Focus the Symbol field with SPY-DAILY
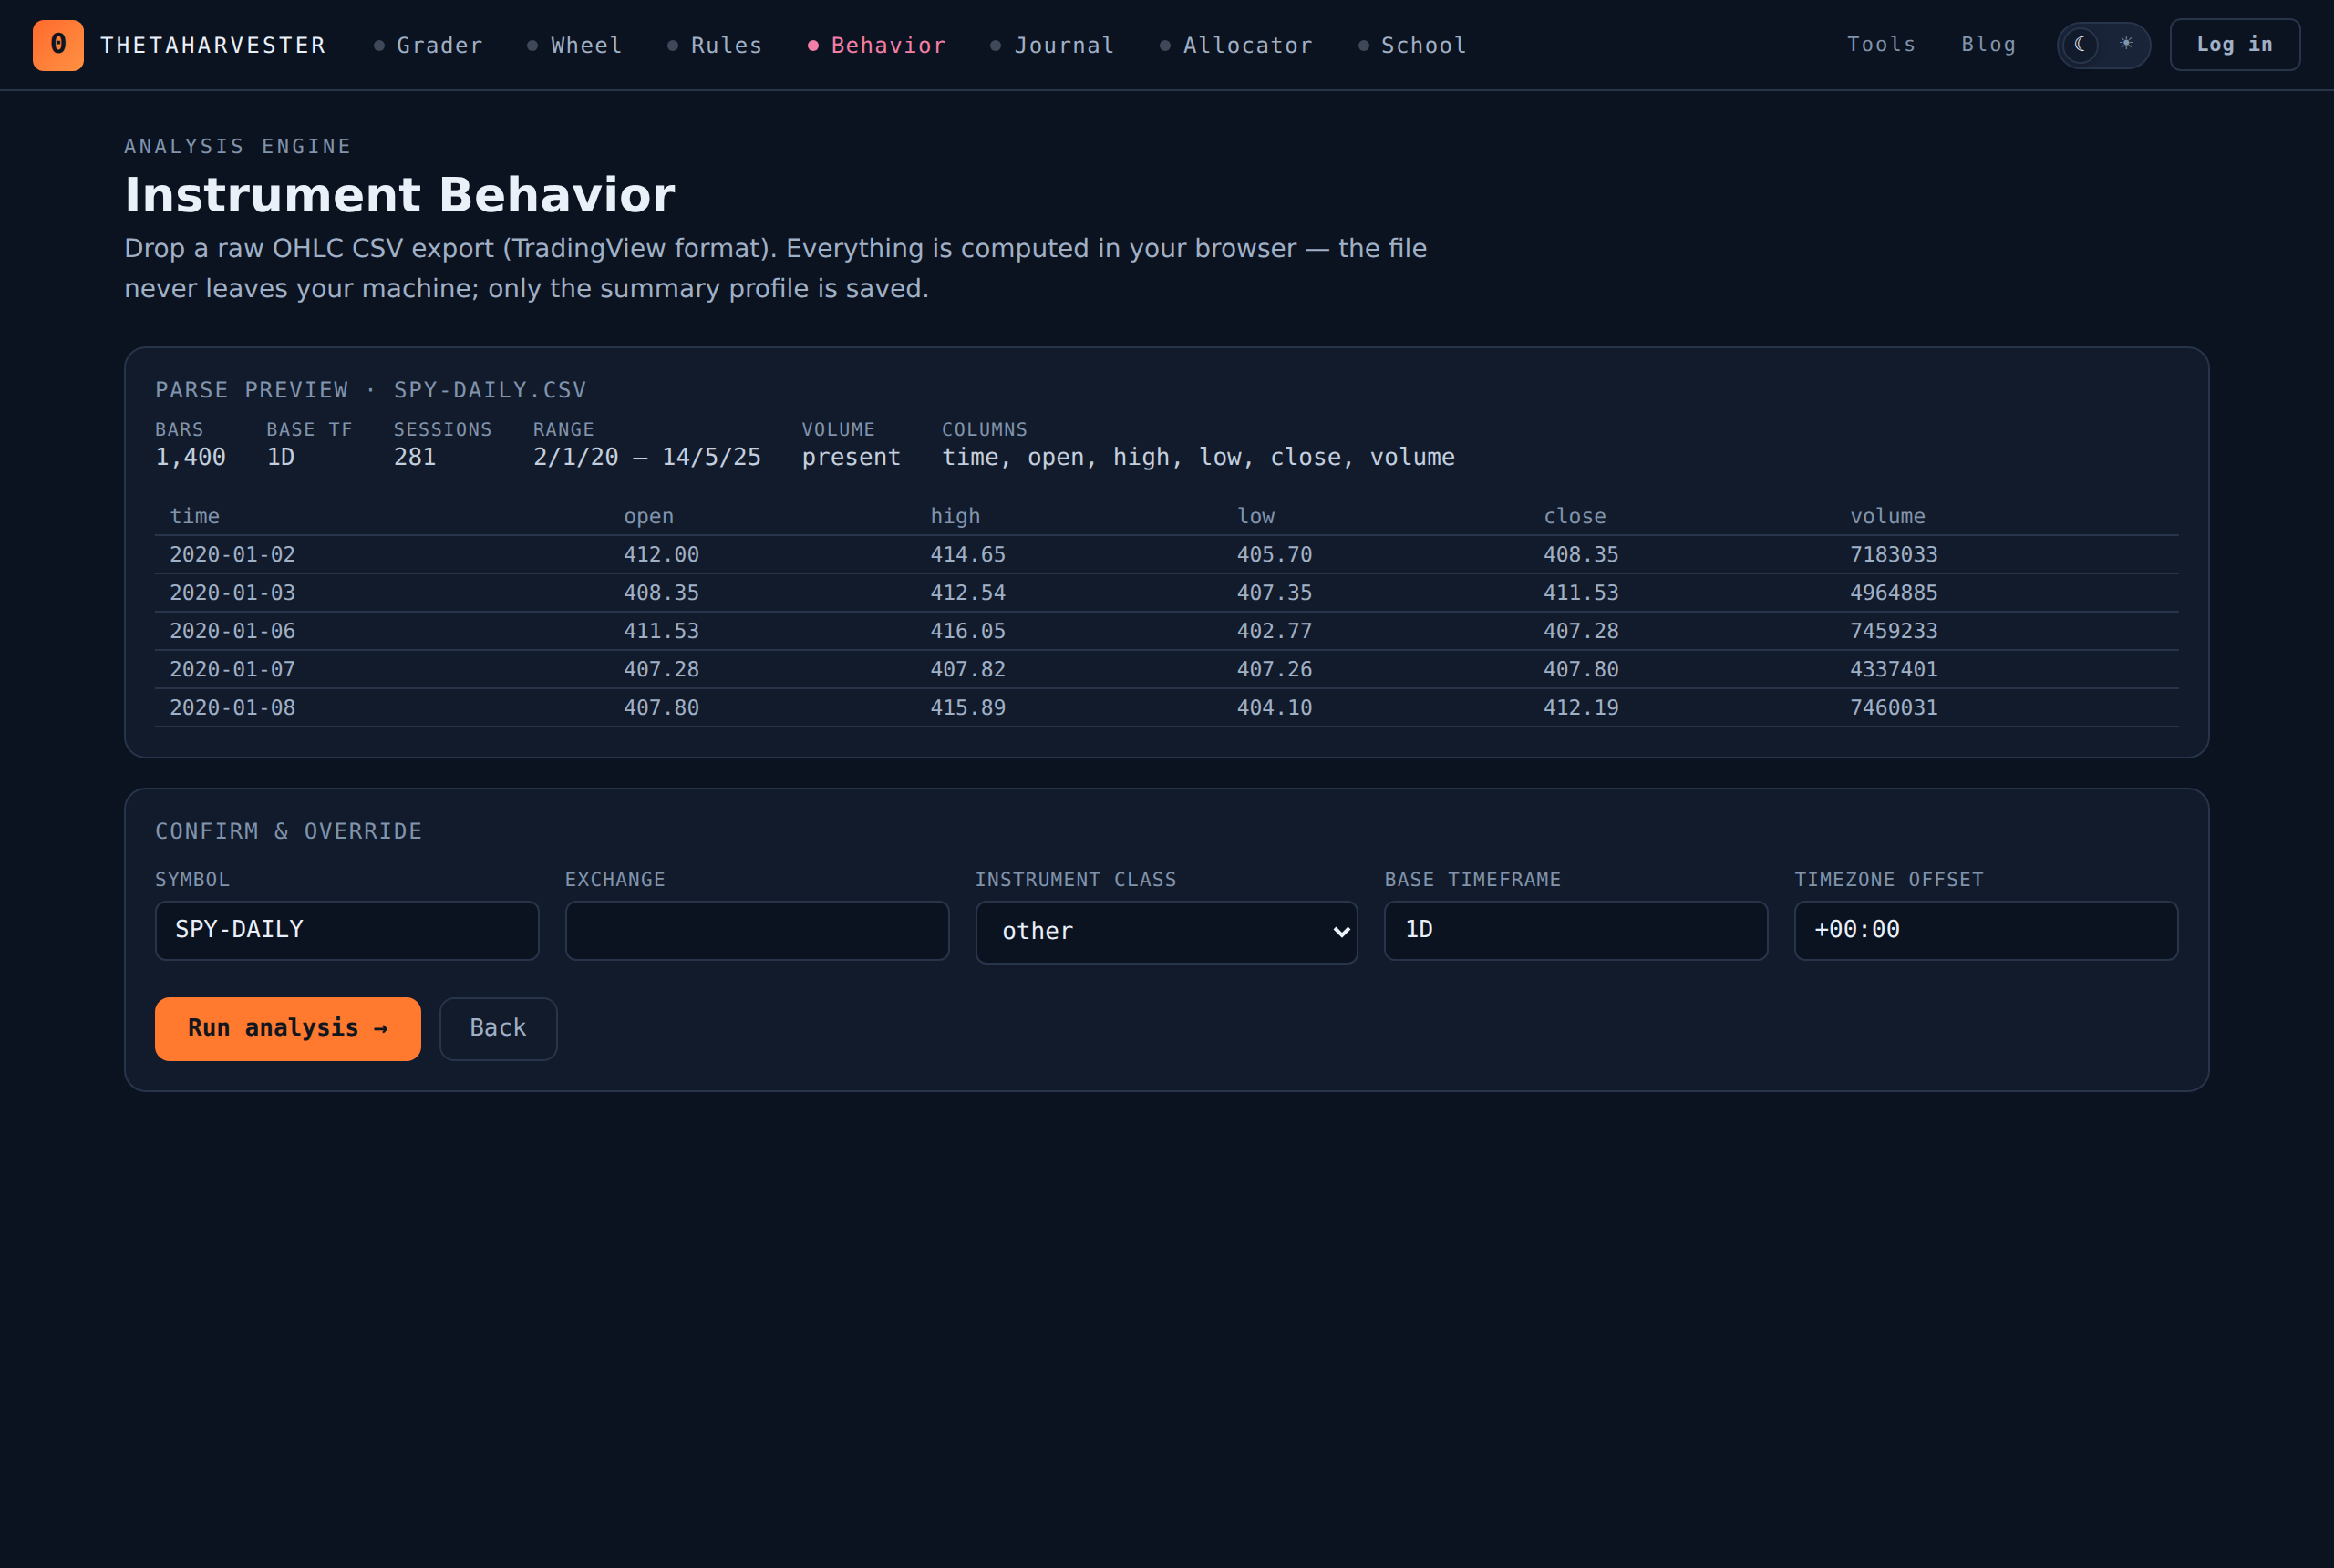Image resolution: width=2334 pixels, height=1568 pixels. pyautogui.click(x=347, y=931)
